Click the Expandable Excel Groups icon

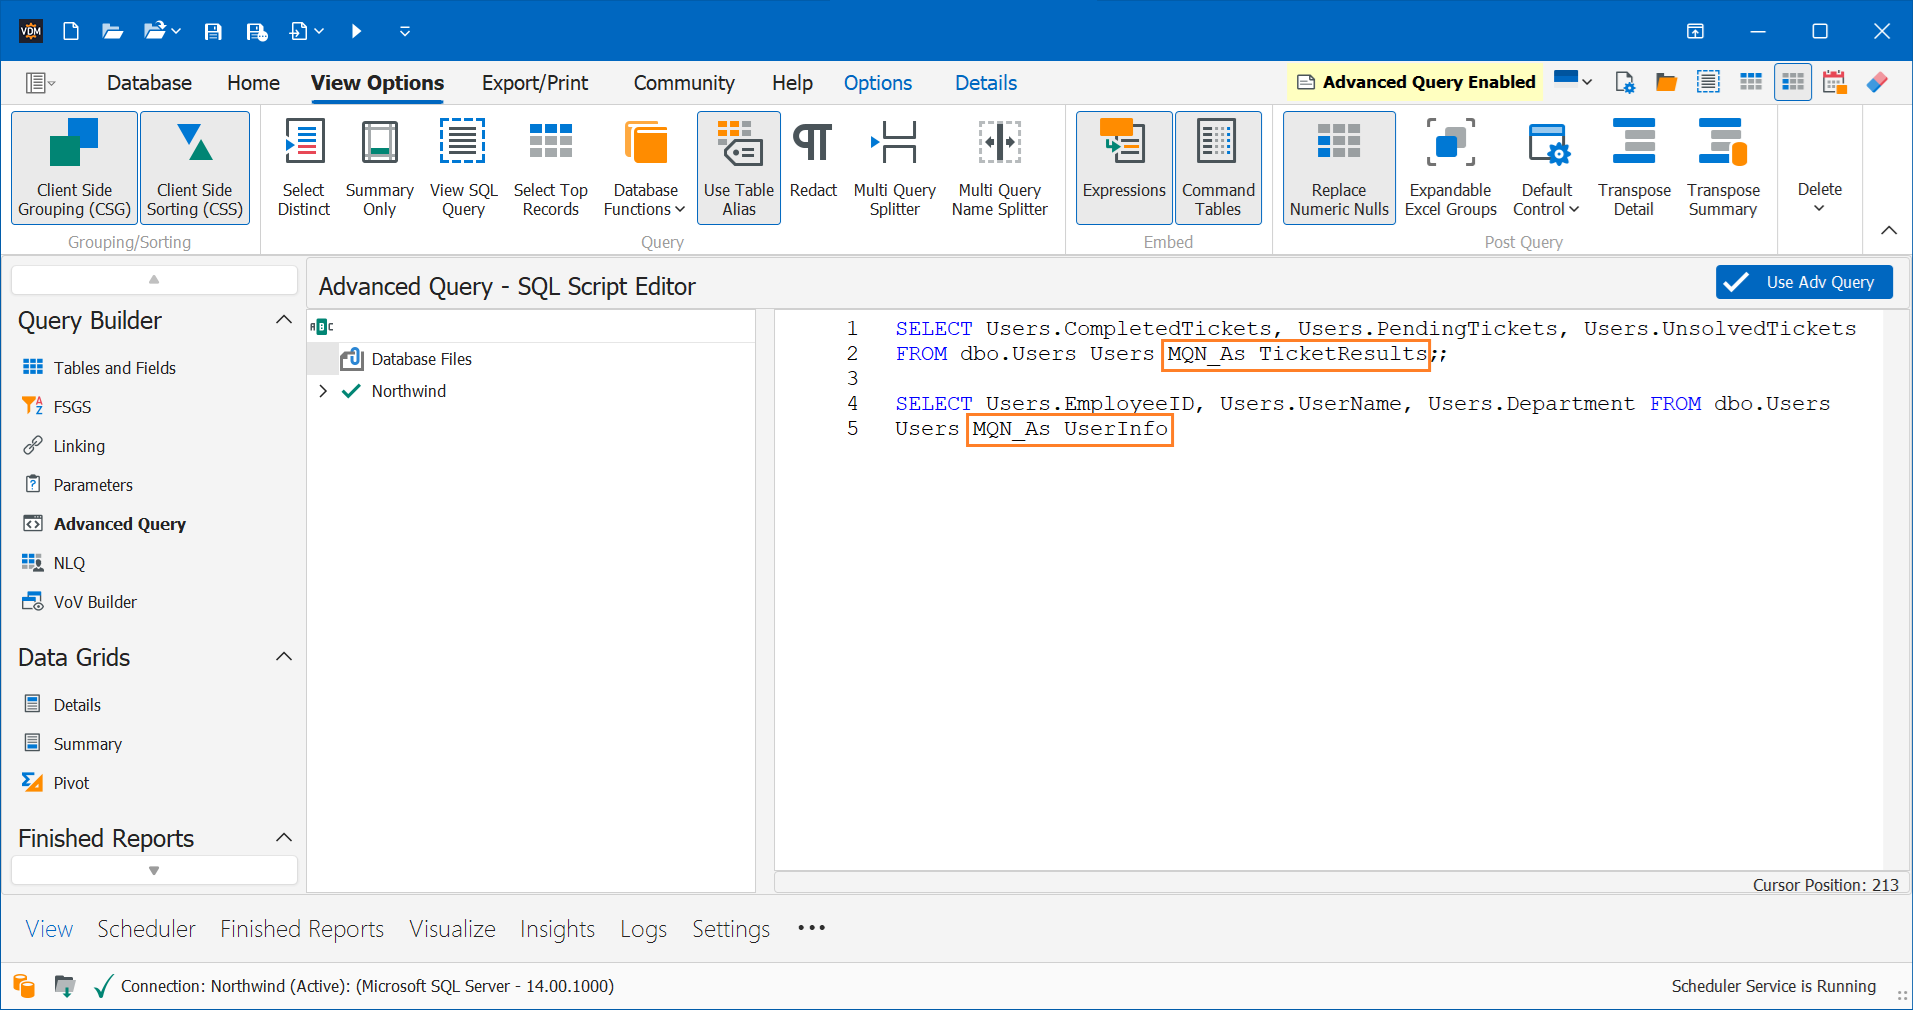(1450, 142)
